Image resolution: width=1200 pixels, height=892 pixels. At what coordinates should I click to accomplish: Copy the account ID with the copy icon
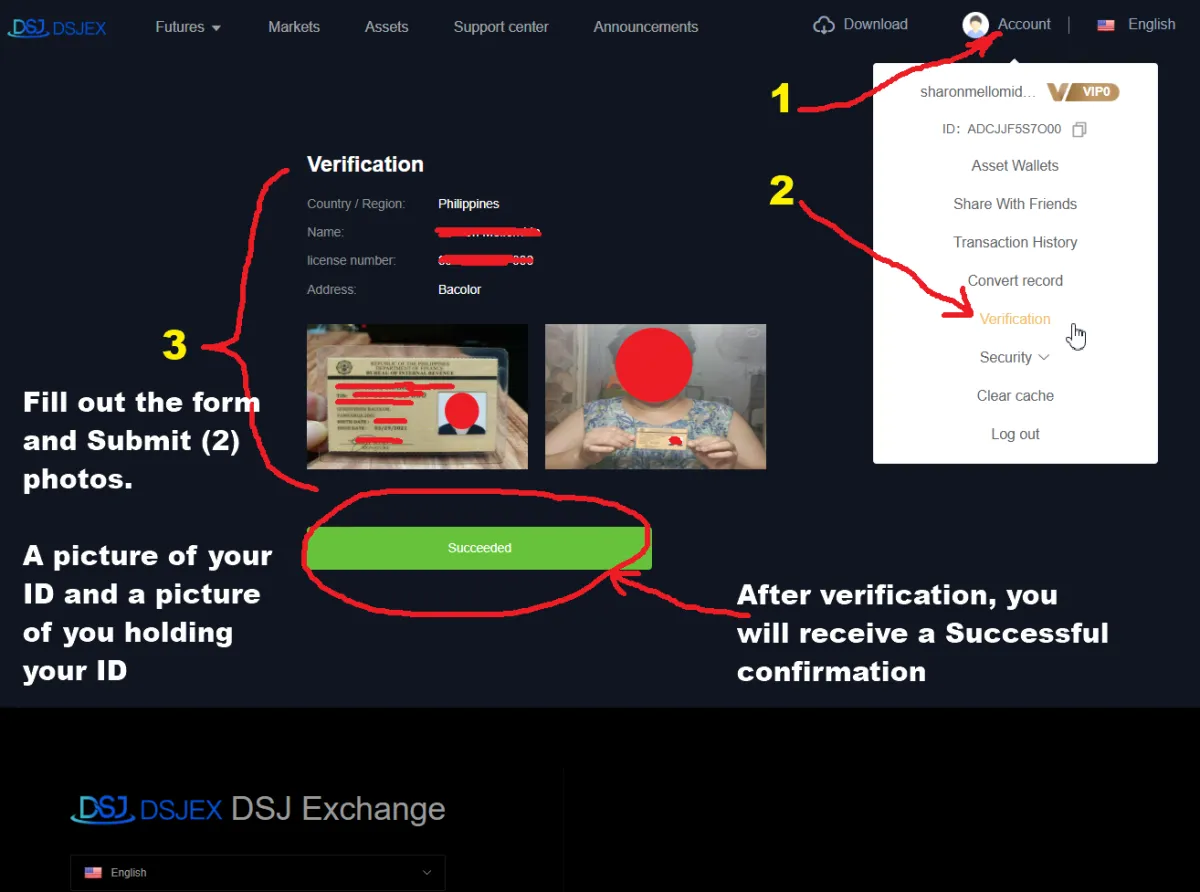point(1079,130)
